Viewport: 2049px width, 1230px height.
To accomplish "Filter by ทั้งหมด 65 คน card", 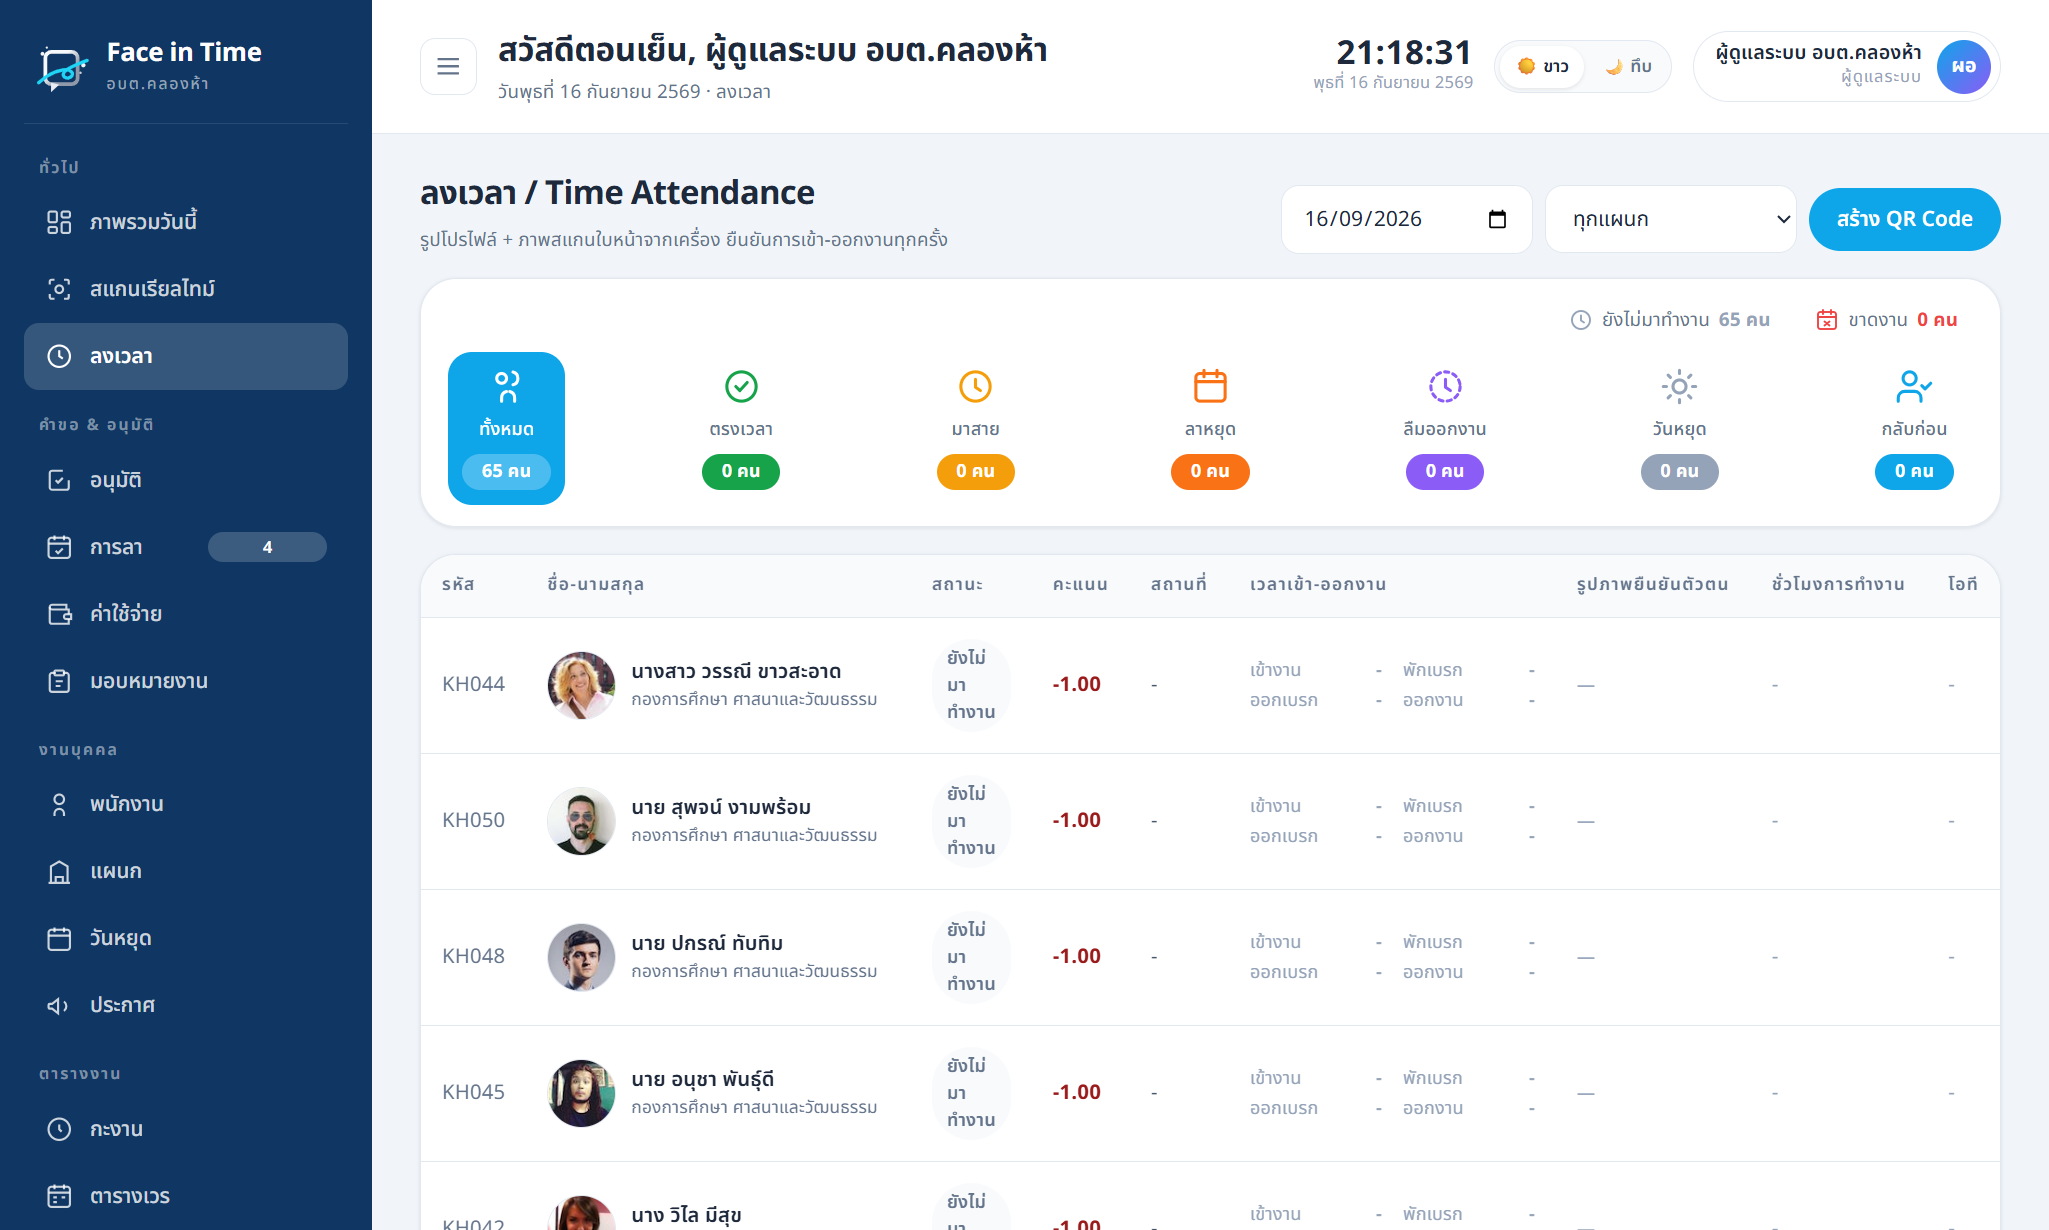I will pos(506,428).
